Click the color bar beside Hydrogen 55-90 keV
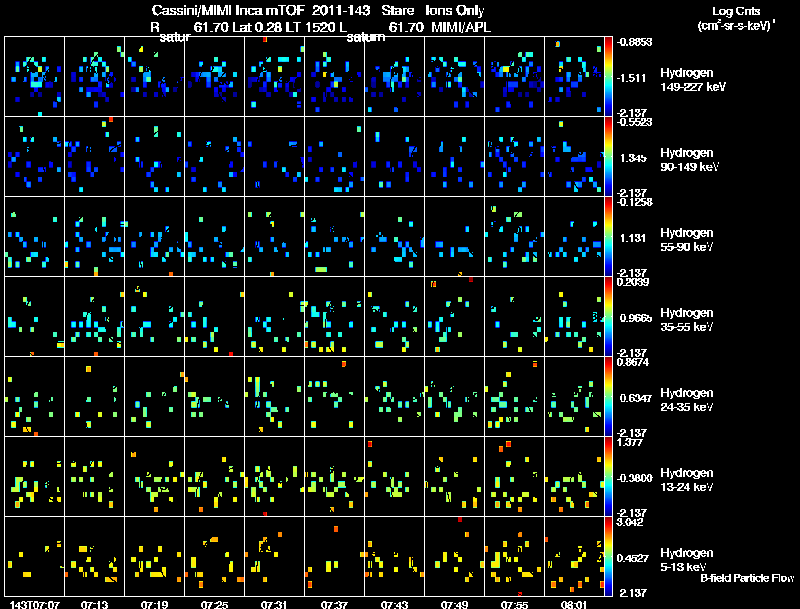 coord(608,237)
